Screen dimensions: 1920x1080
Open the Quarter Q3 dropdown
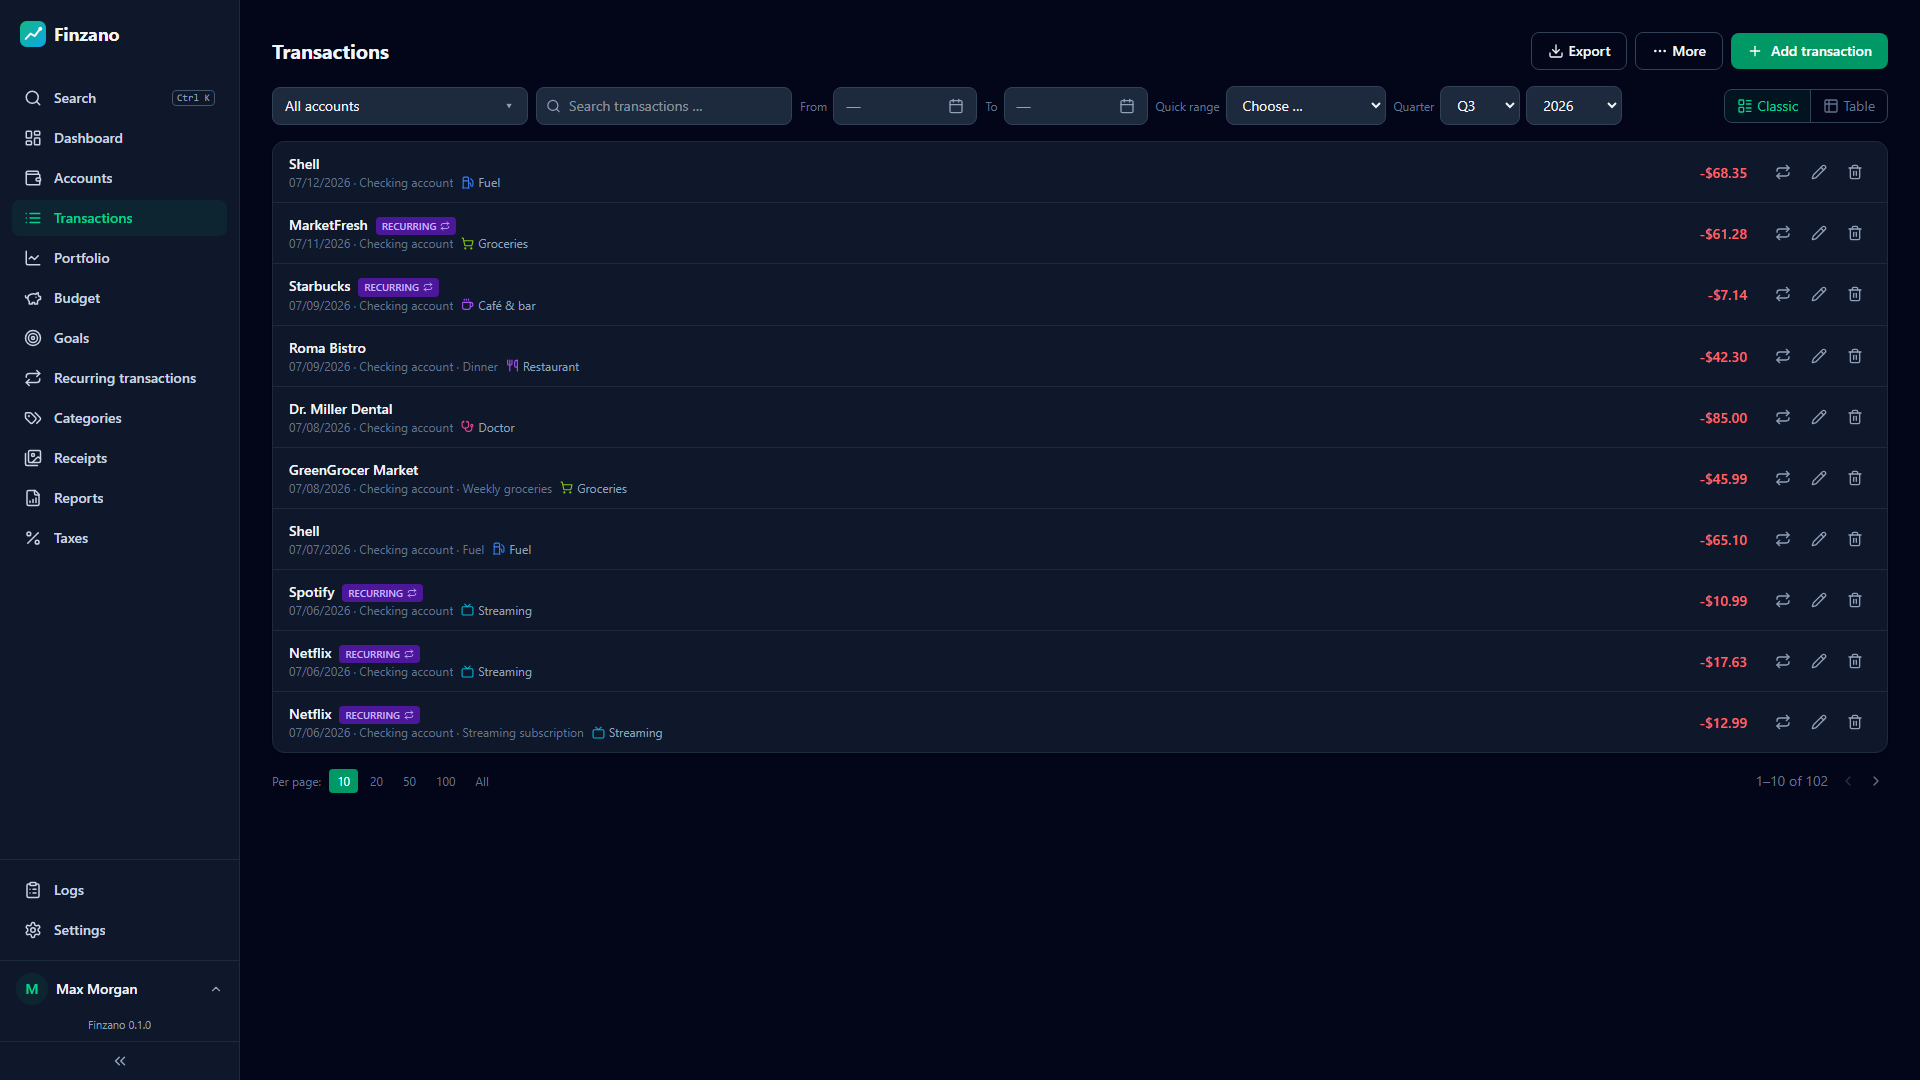click(x=1479, y=106)
